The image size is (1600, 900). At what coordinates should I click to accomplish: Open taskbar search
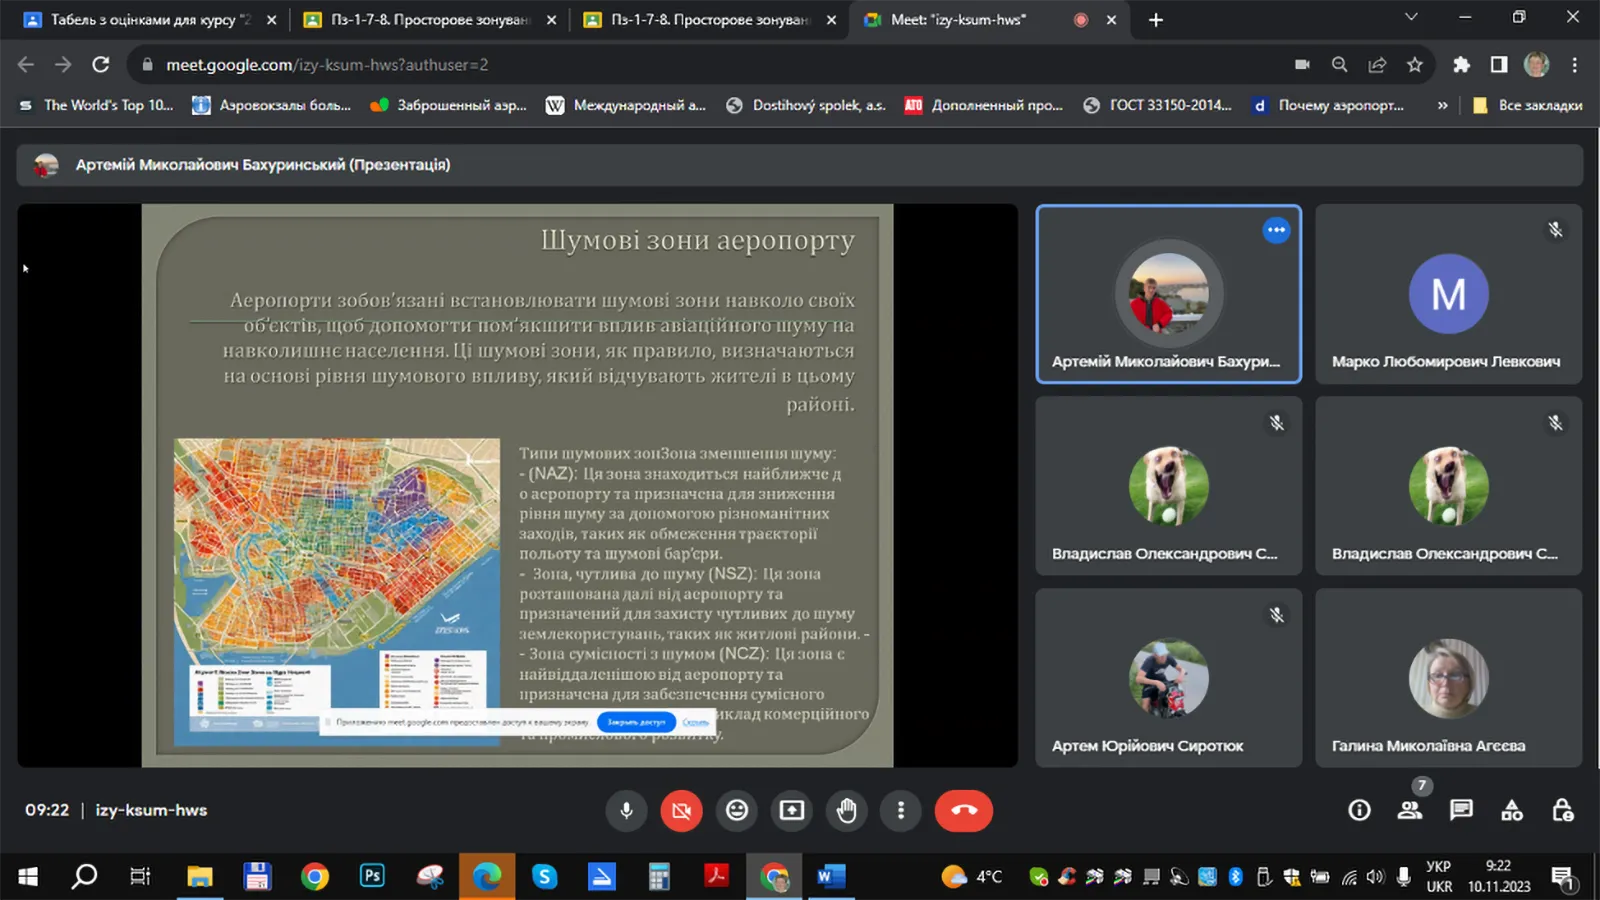tap(84, 877)
